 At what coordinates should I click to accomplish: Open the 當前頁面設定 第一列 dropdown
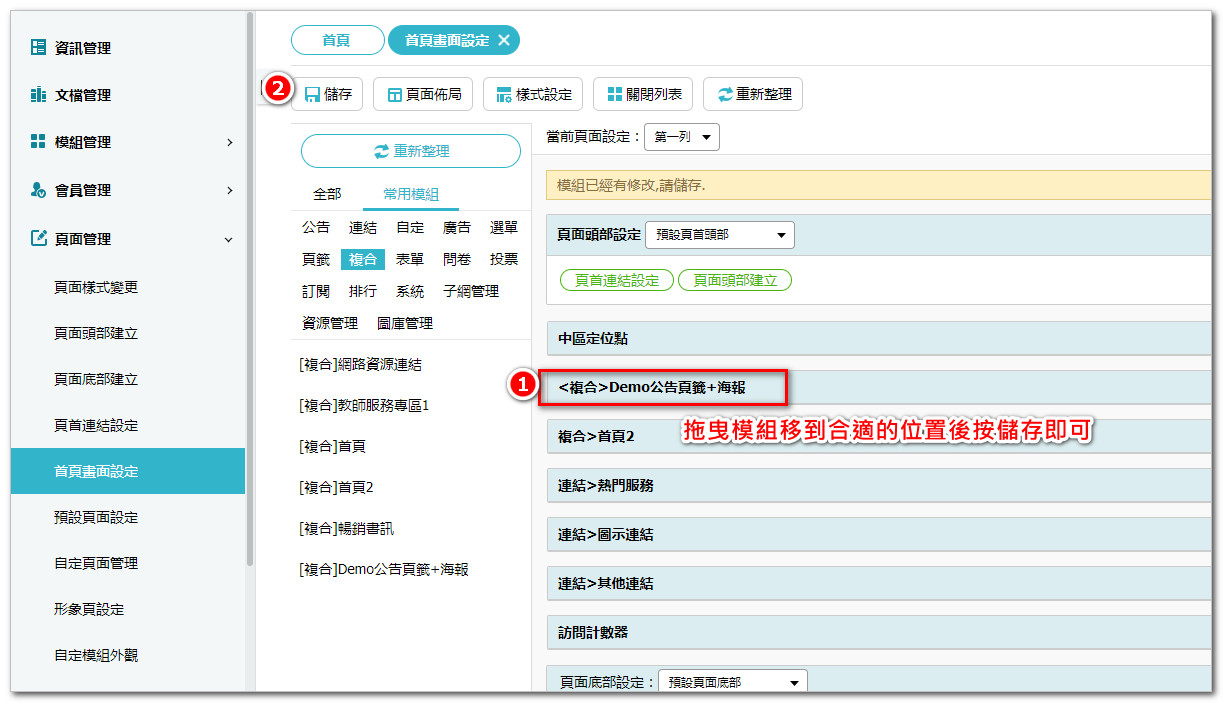(681, 137)
